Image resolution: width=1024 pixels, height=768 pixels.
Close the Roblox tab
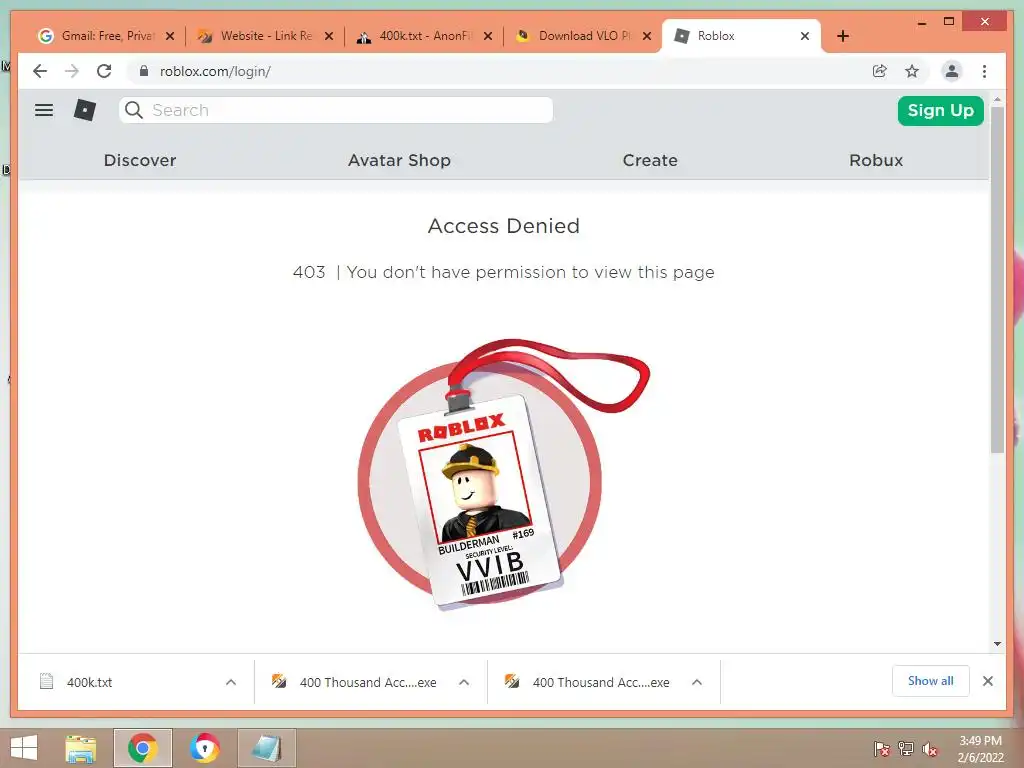tap(805, 36)
